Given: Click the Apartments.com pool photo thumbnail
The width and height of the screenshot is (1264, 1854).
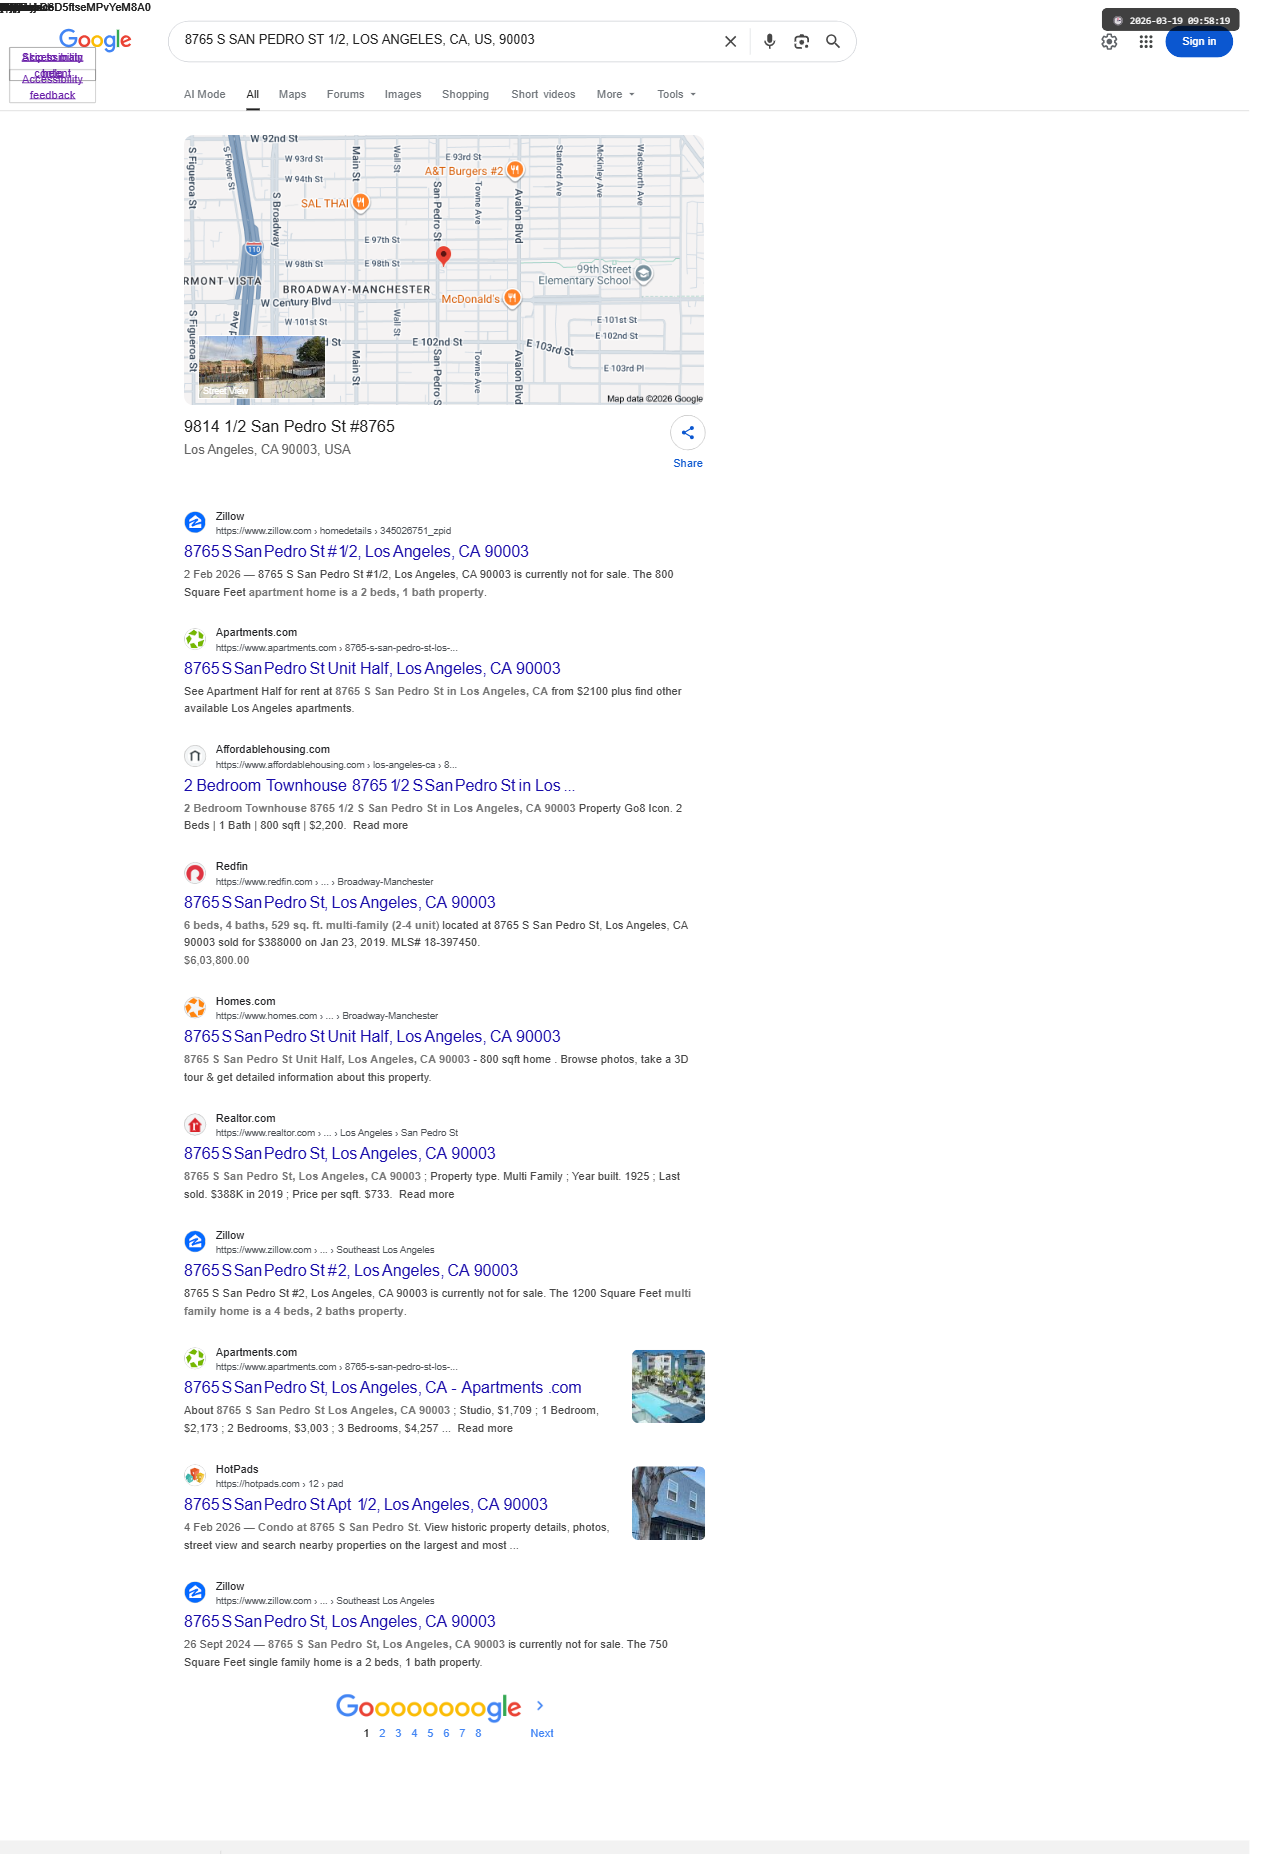Looking at the screenshot, I should (668, 1386).
